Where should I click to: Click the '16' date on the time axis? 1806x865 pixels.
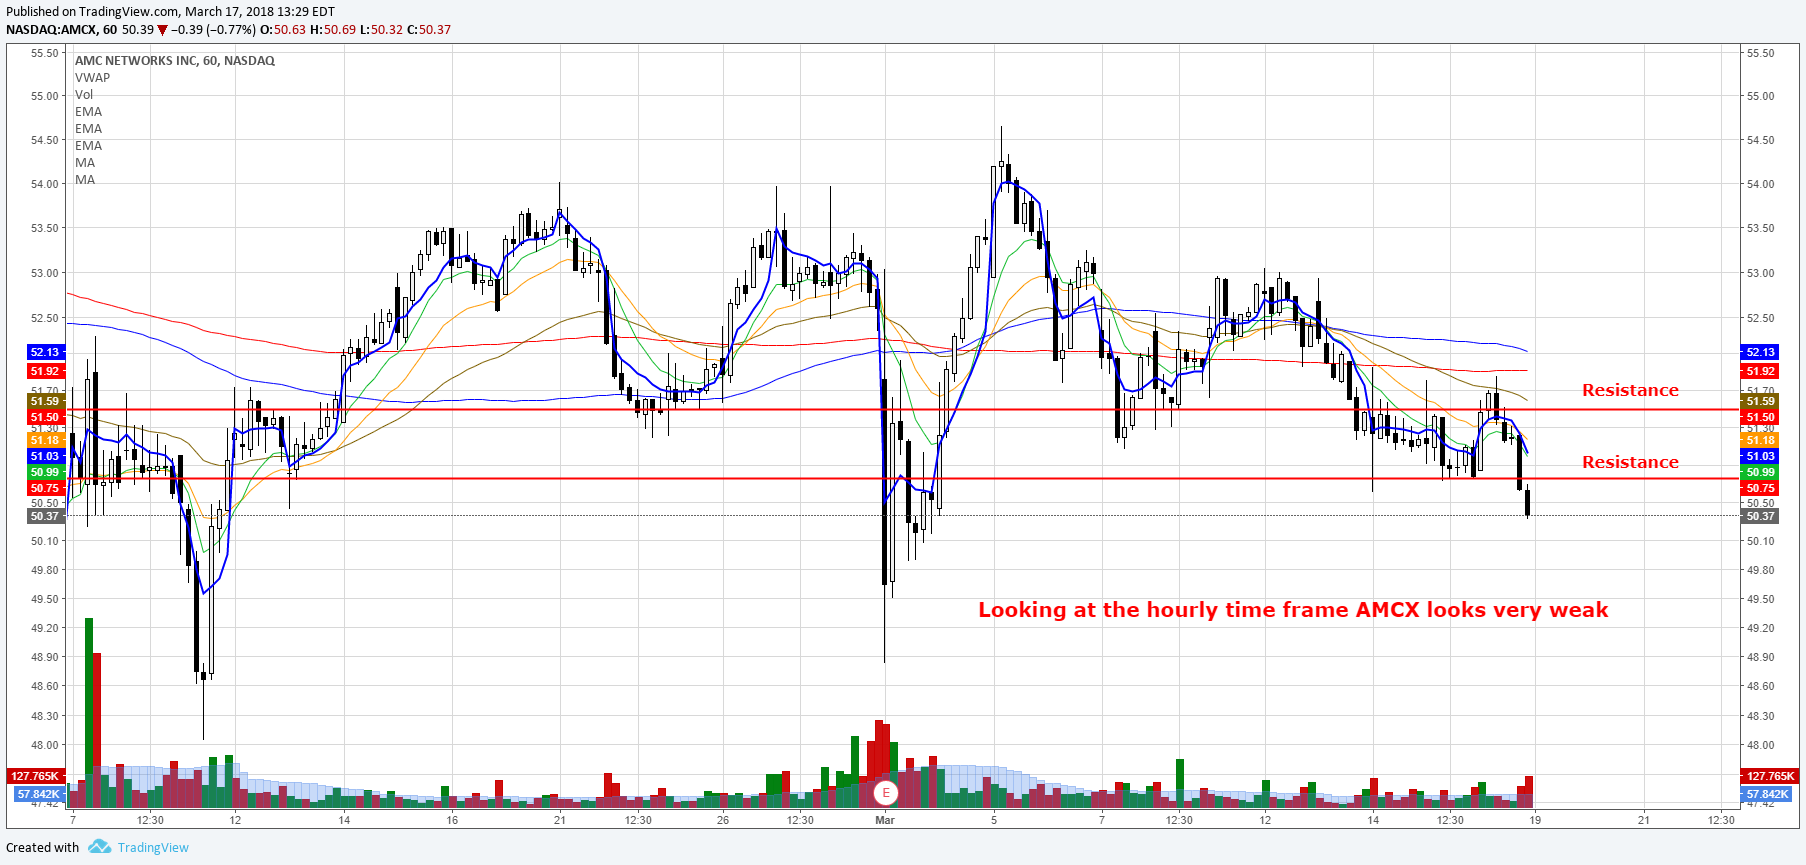pos(452,820)
